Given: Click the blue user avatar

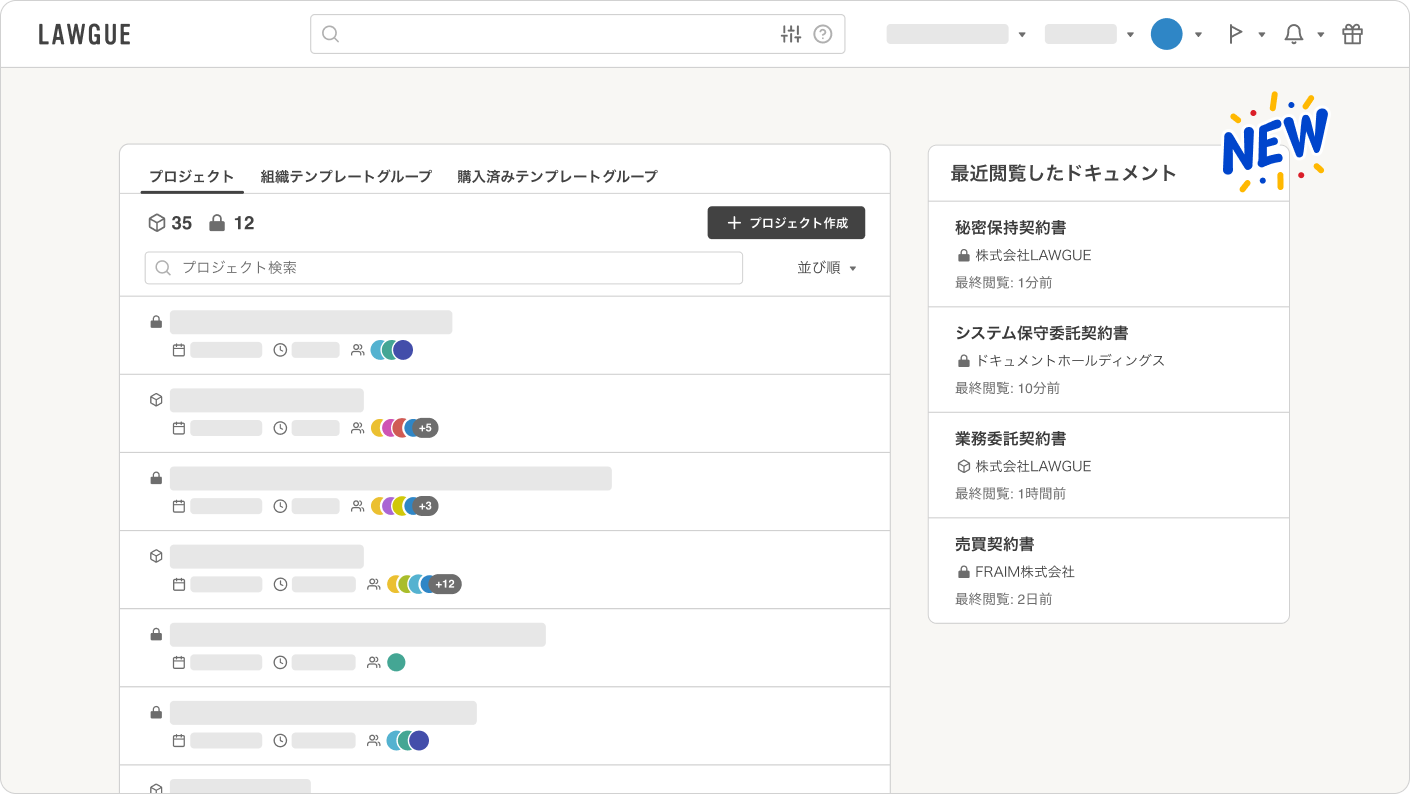Looking at the screenshot, I should (1166, 34).
